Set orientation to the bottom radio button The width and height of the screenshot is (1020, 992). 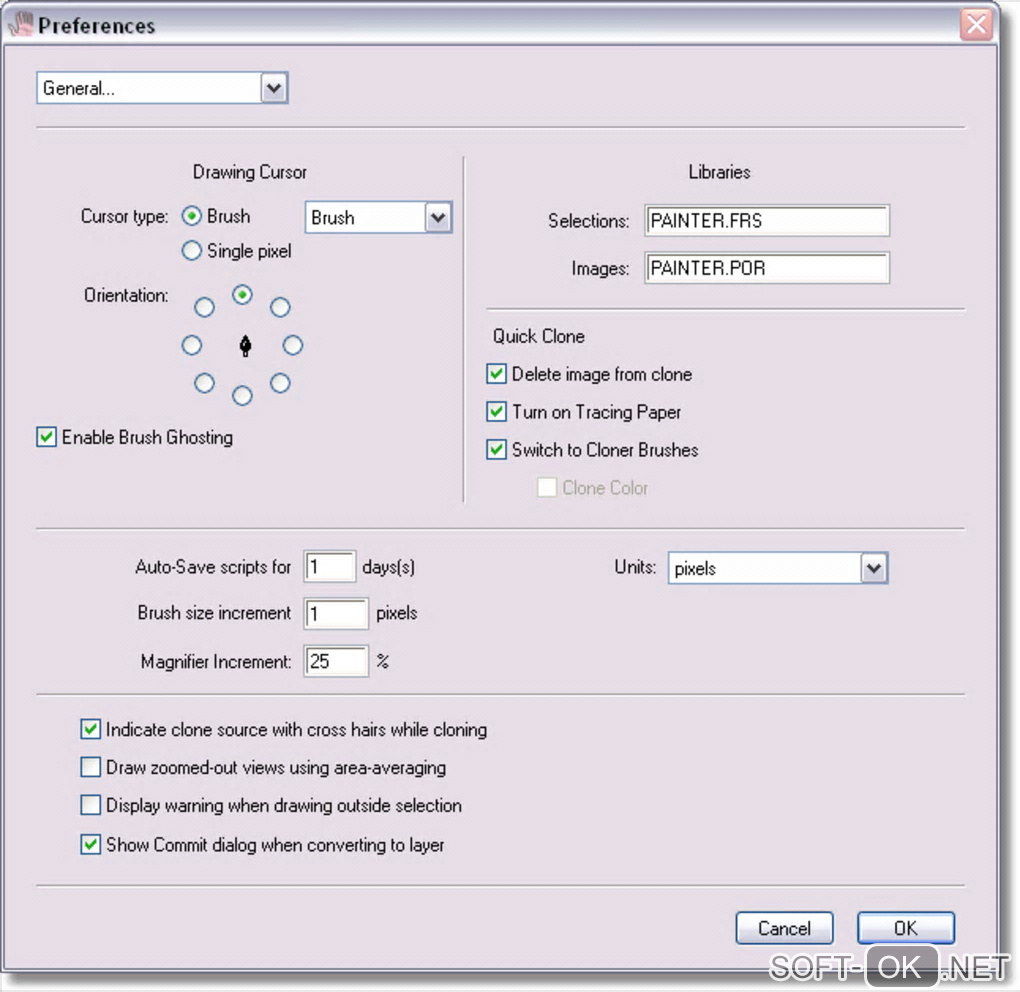pos(242,395)
